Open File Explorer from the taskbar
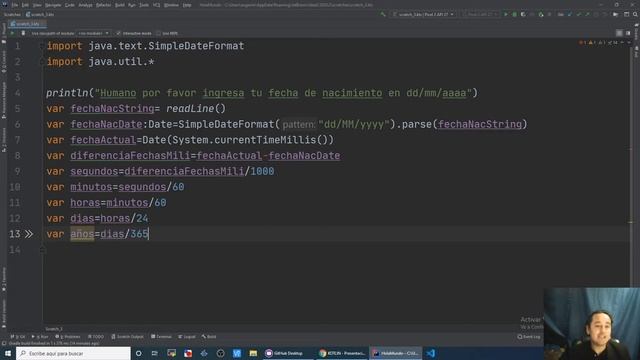The width and height of the screenshot is (640, 360). 253,353
